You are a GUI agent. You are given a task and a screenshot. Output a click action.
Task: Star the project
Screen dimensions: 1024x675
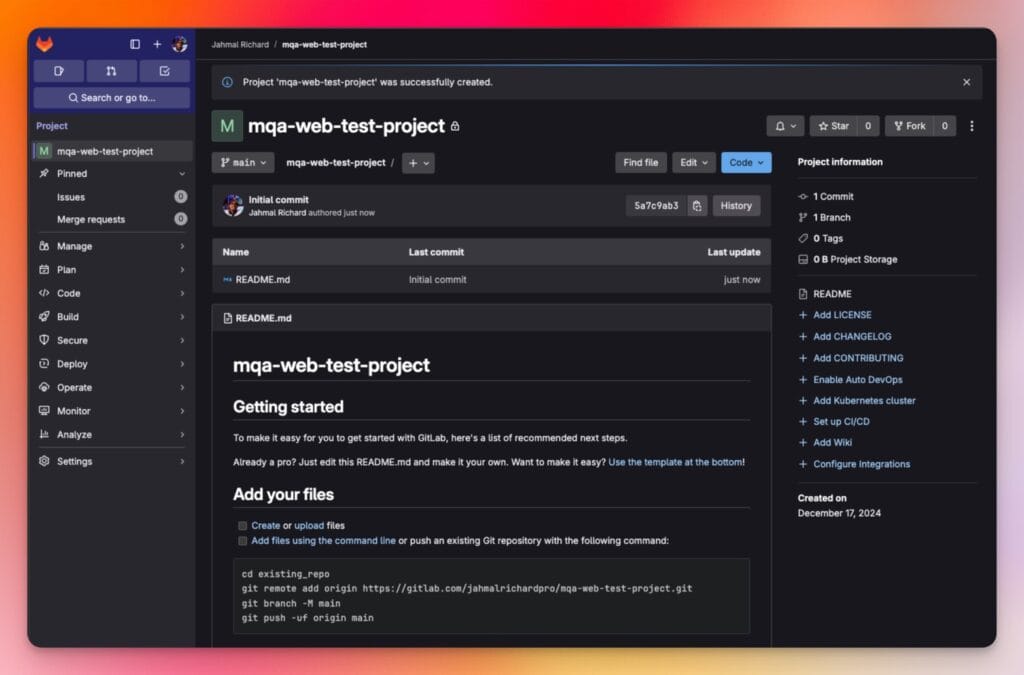[834, 126]
